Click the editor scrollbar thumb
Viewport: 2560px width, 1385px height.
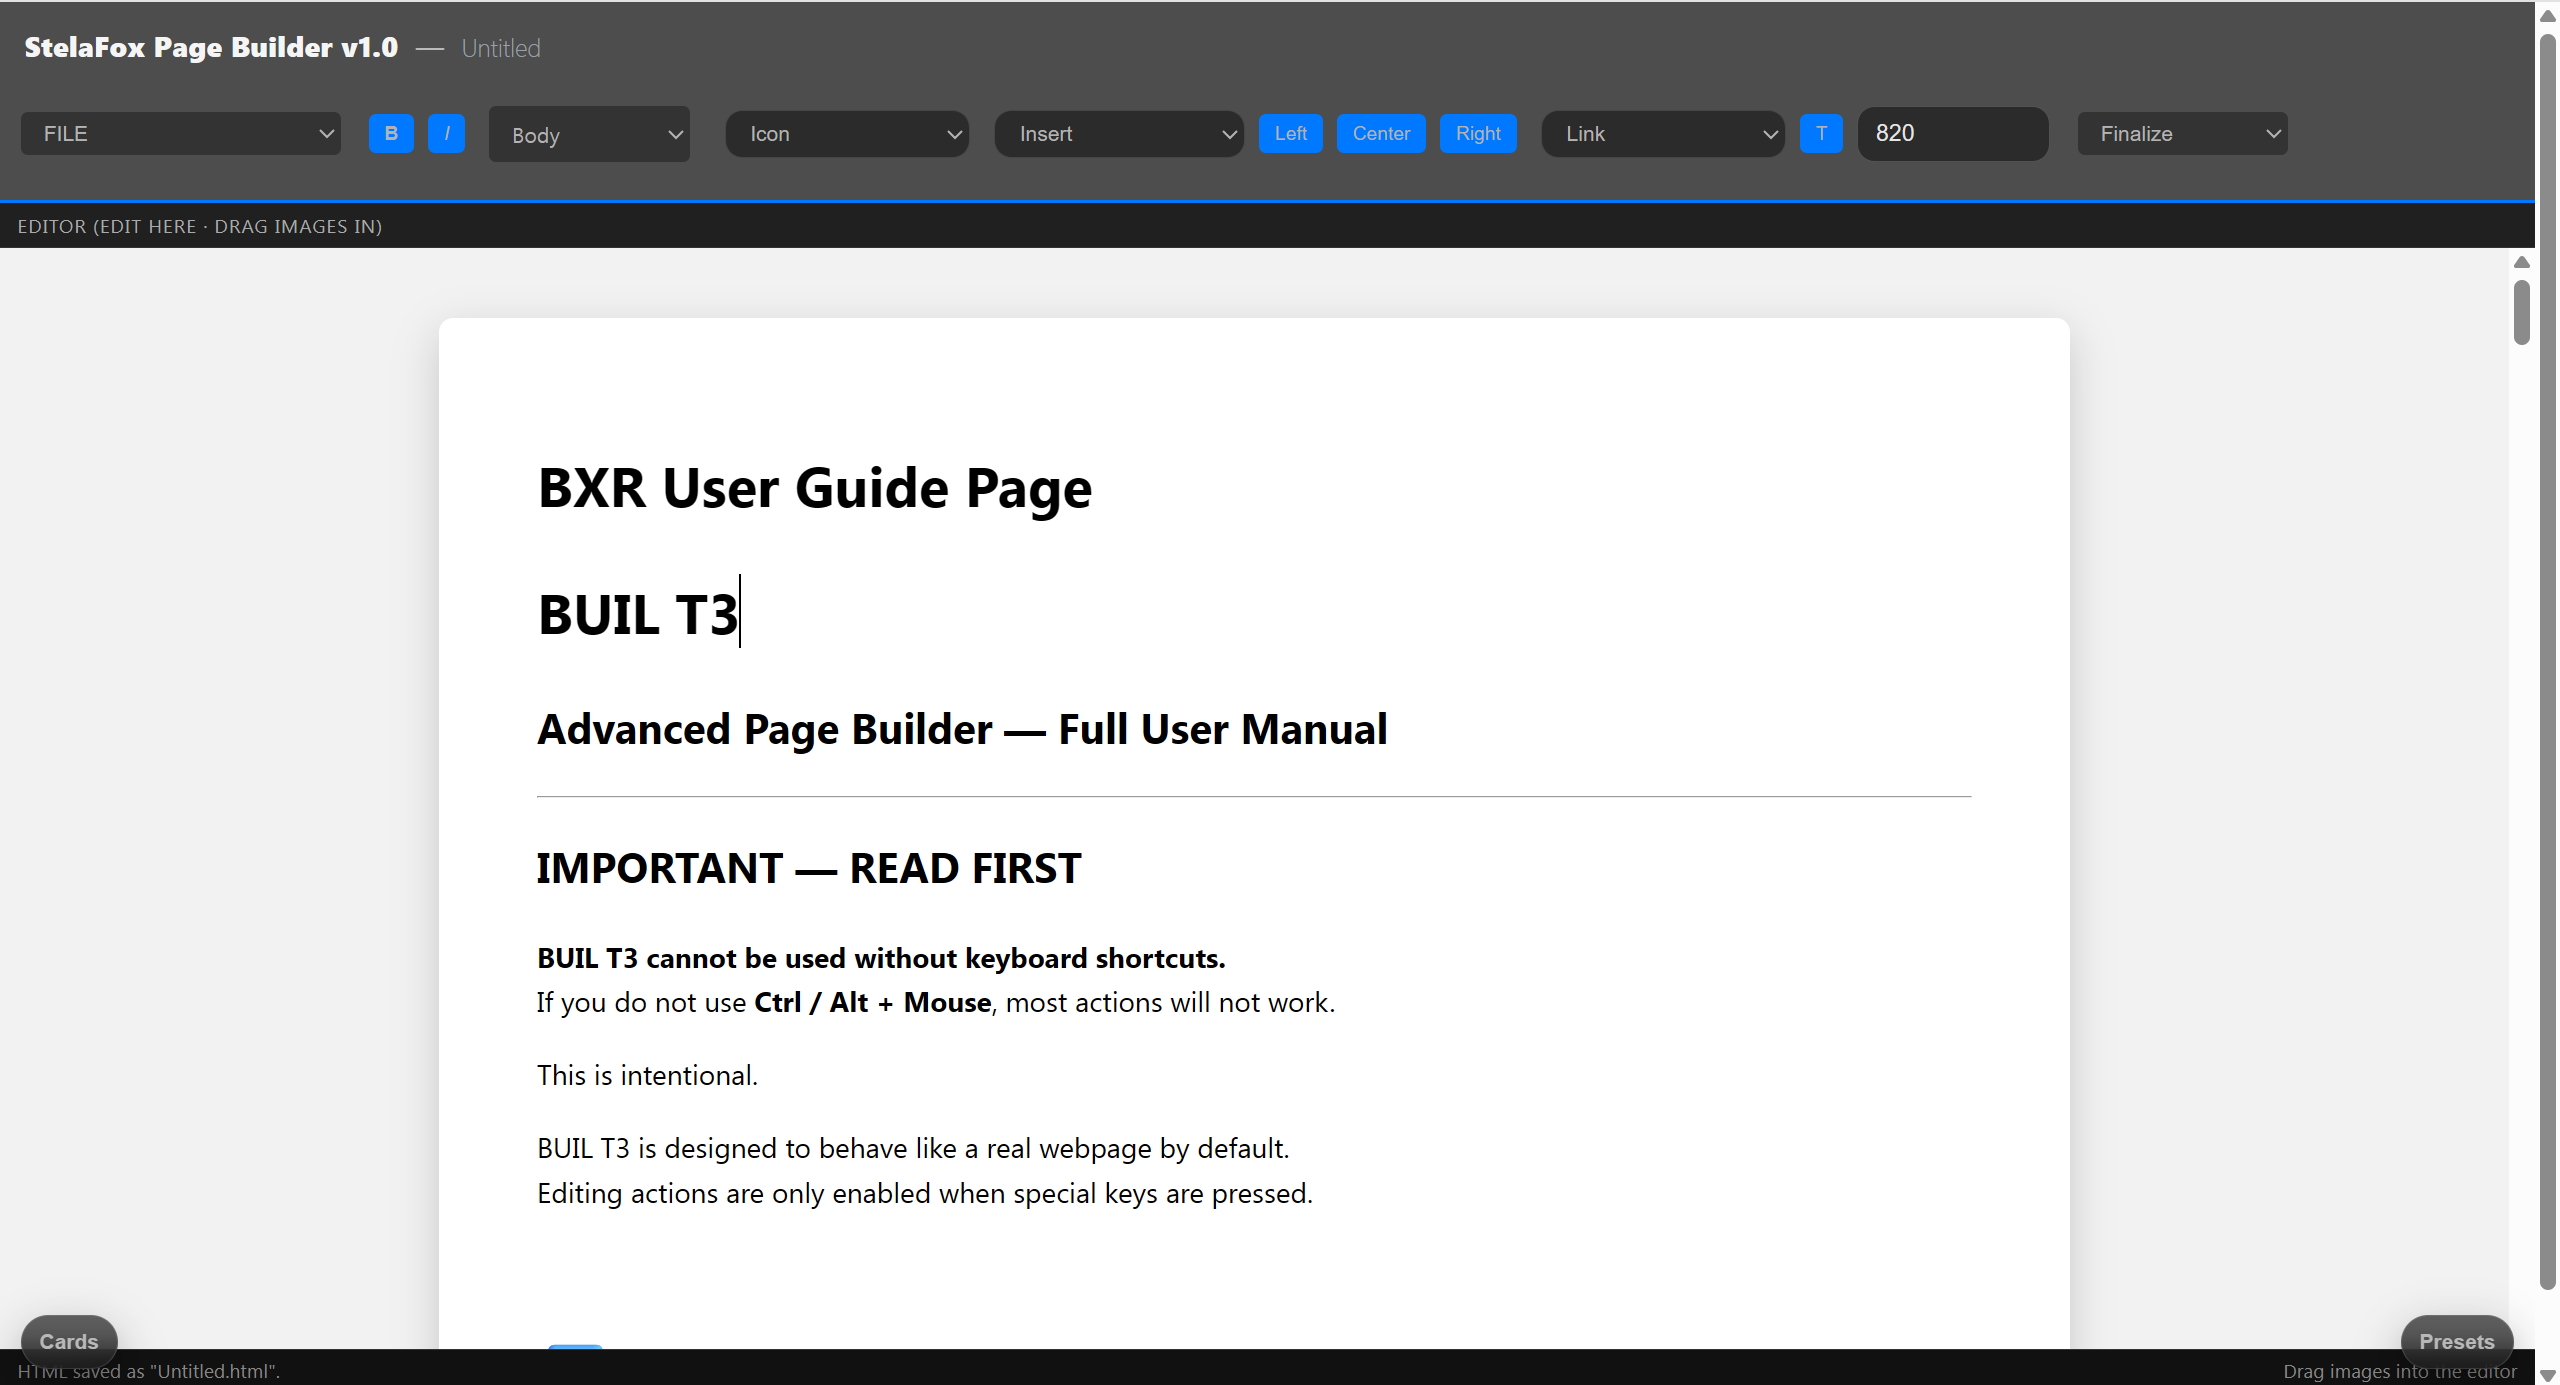[x=2521, y=312]
